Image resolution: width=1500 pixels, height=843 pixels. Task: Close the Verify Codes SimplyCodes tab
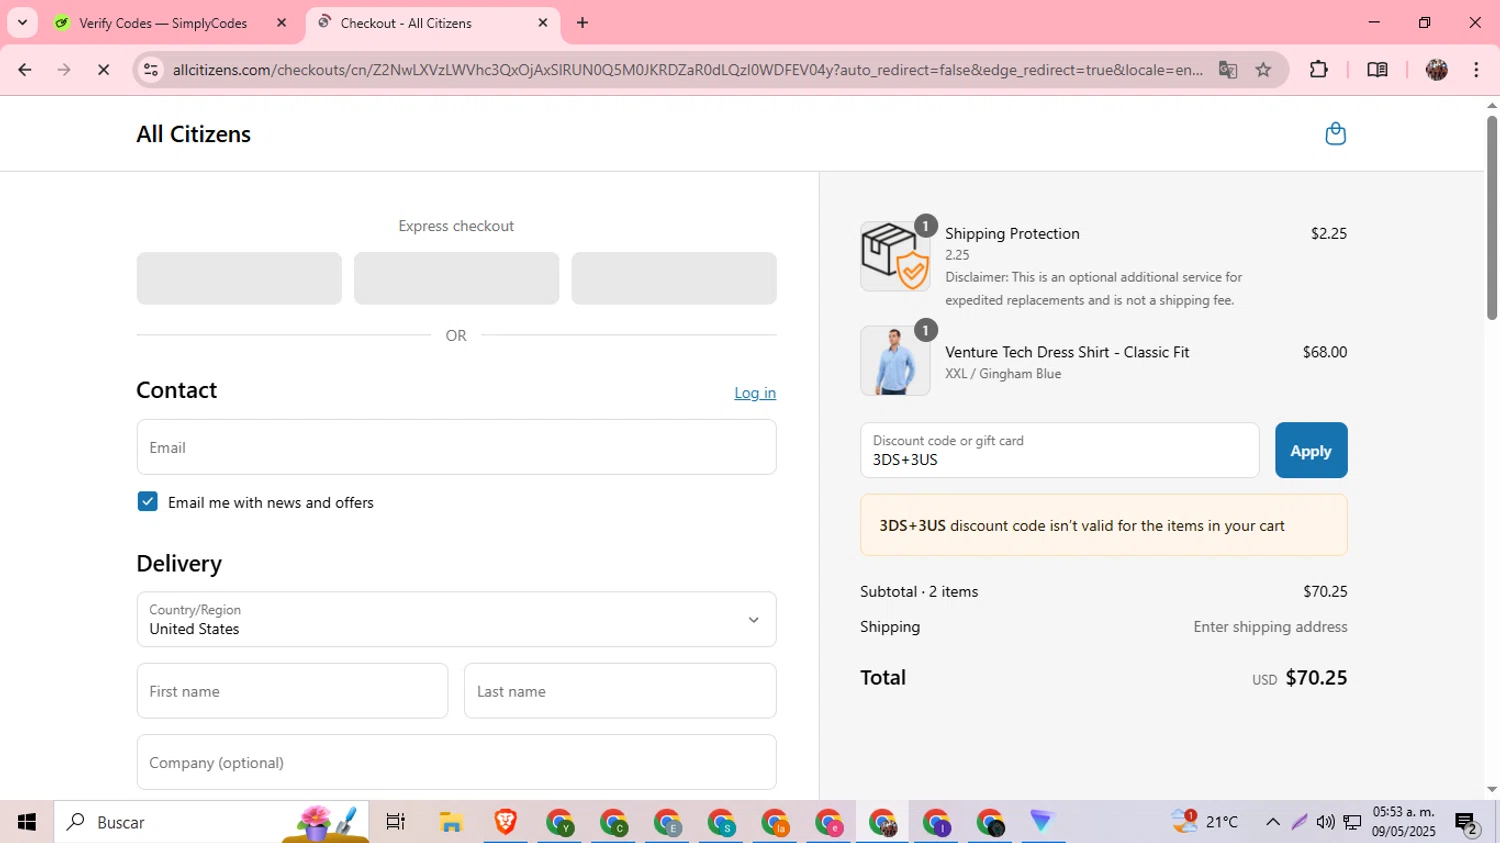coord(281,22)
